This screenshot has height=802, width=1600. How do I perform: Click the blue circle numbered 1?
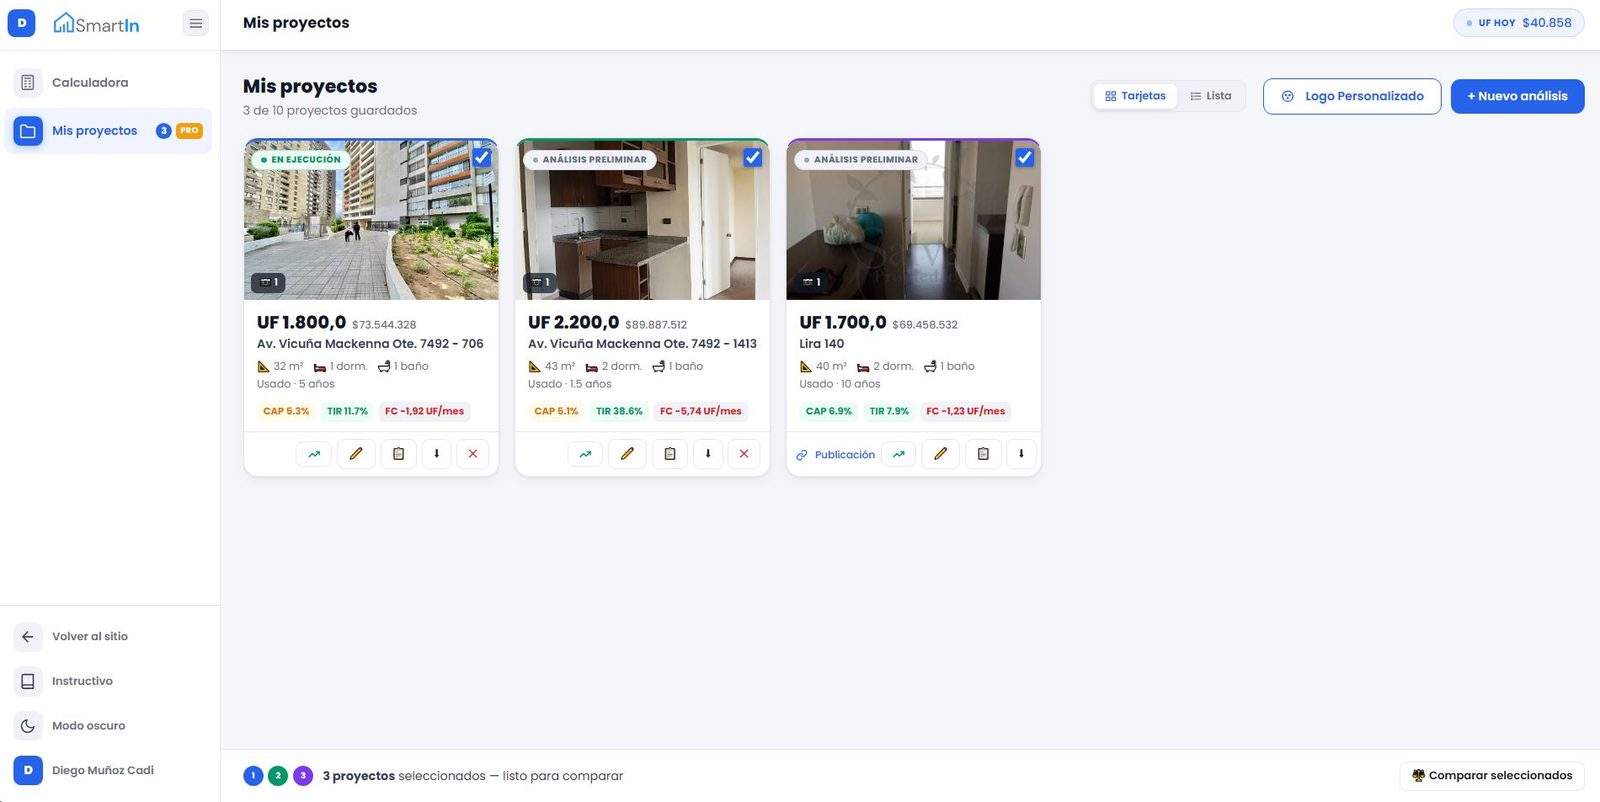[253, 776]
